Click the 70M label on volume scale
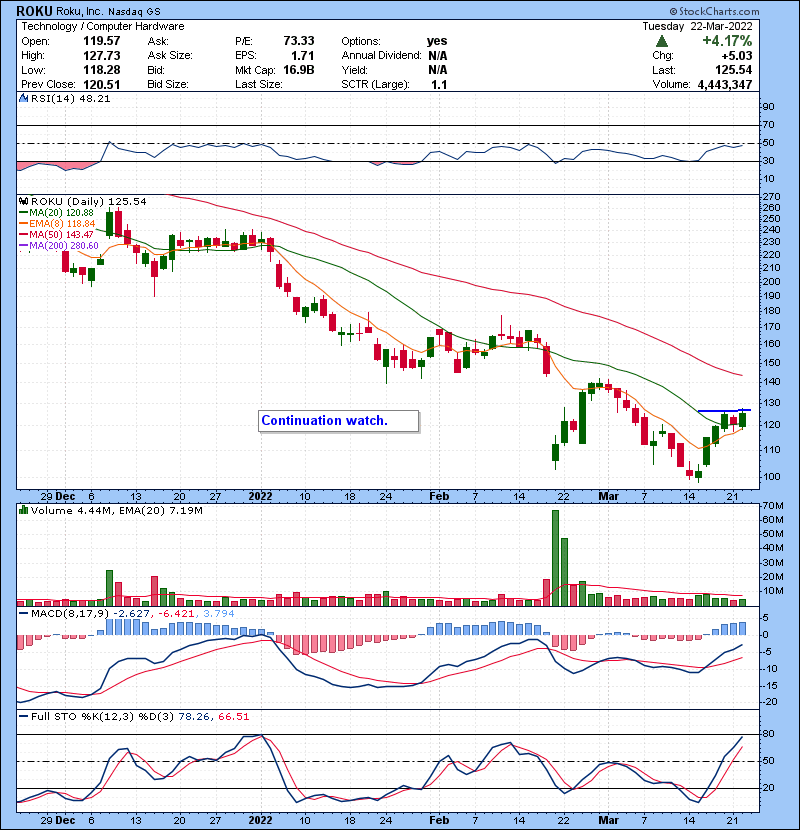 click(x=773, y=506)
